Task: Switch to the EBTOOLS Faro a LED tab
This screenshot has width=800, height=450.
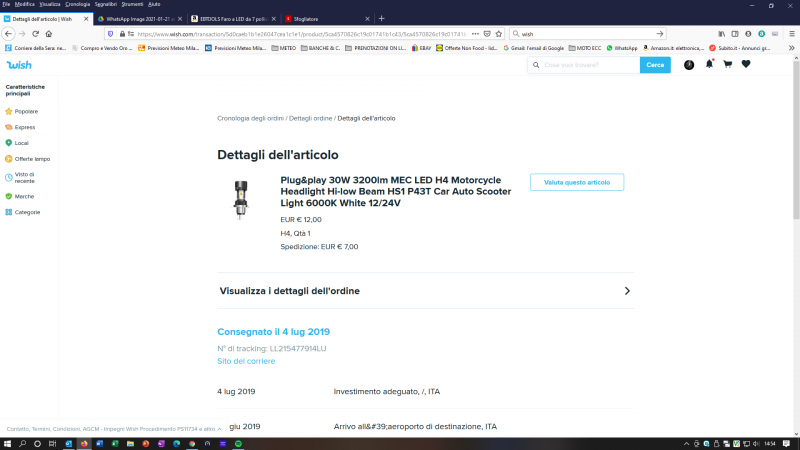Action: [233, 19]
